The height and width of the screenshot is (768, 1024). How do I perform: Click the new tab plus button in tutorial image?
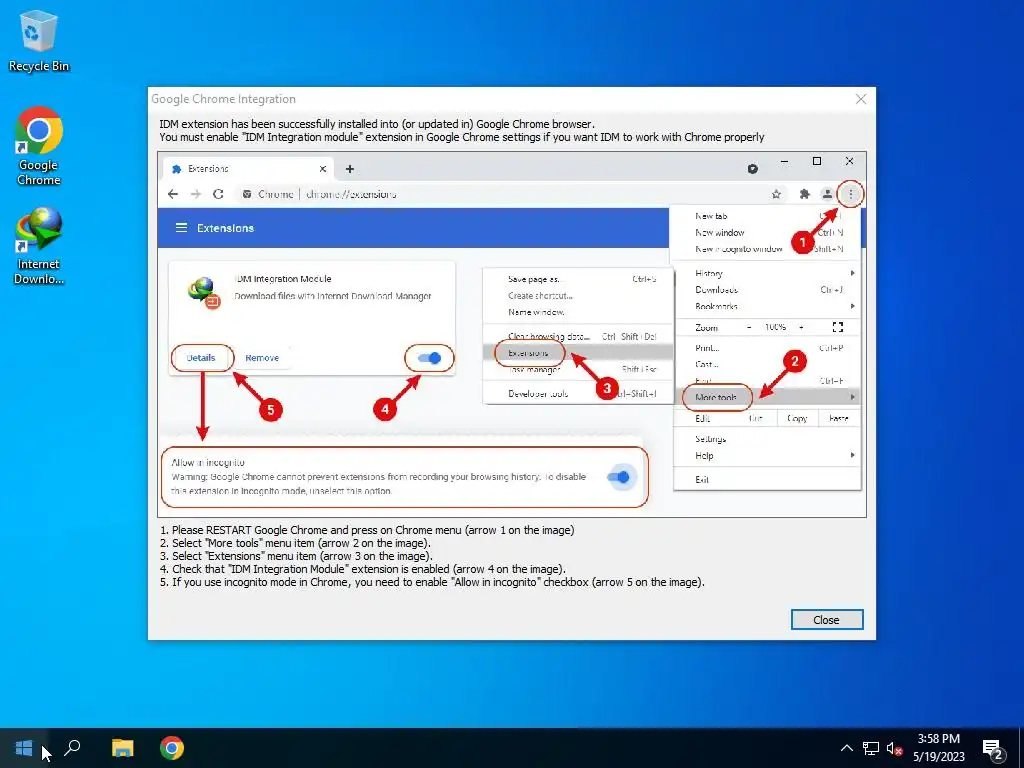350,169
